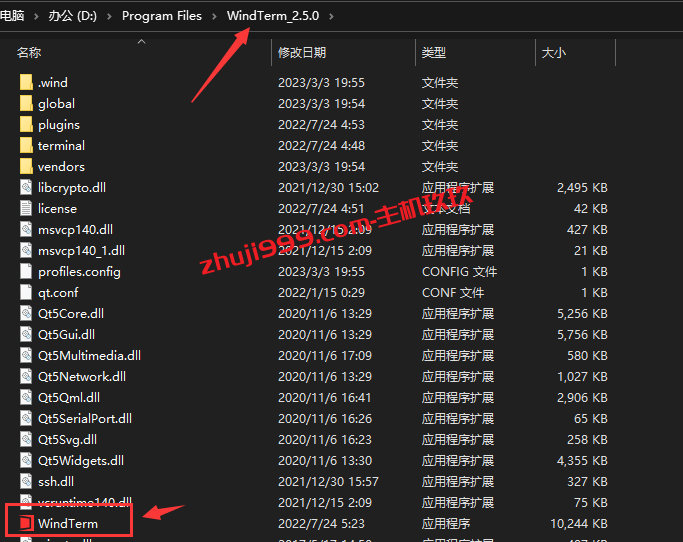Select the qt.conf file name

click(58, 292)
